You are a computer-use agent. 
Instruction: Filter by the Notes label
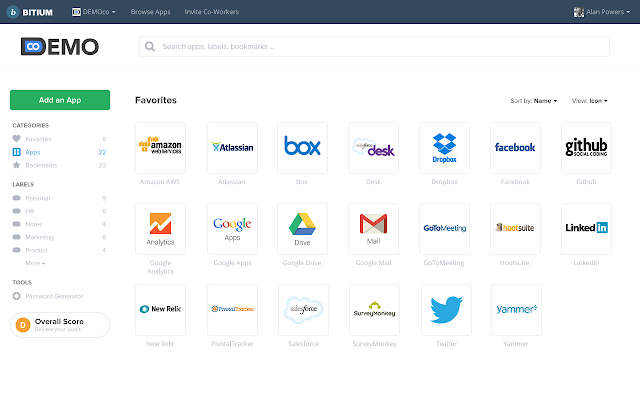tap(60, 224)
